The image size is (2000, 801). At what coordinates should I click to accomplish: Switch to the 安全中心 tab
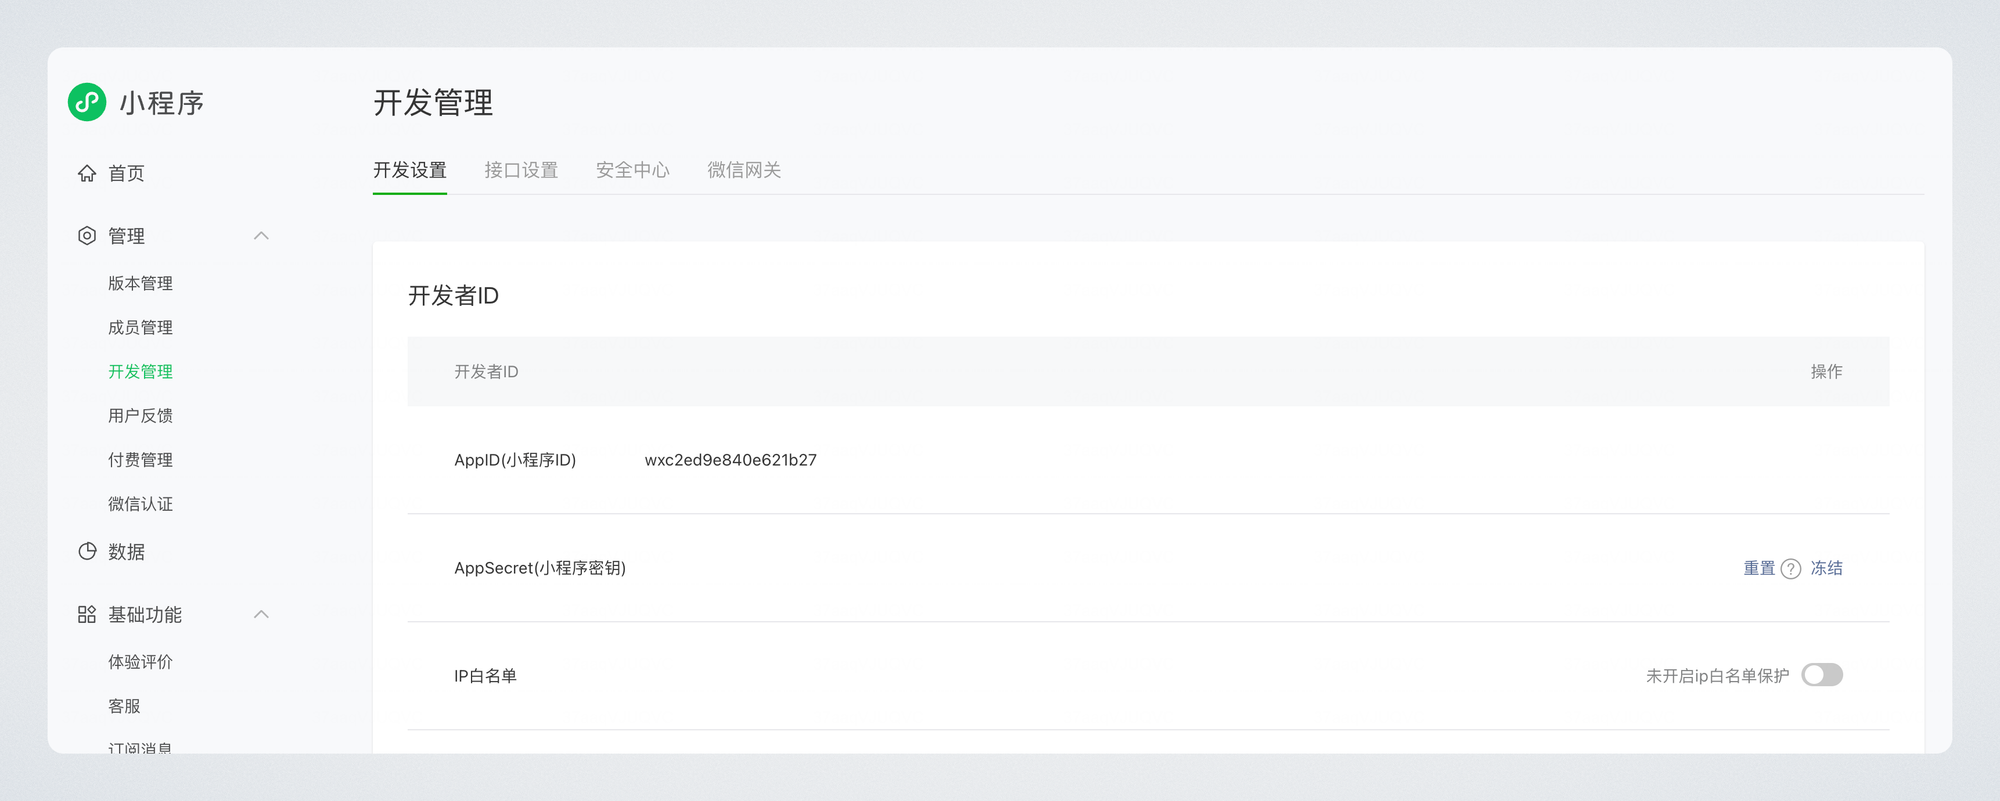(632, 170)
